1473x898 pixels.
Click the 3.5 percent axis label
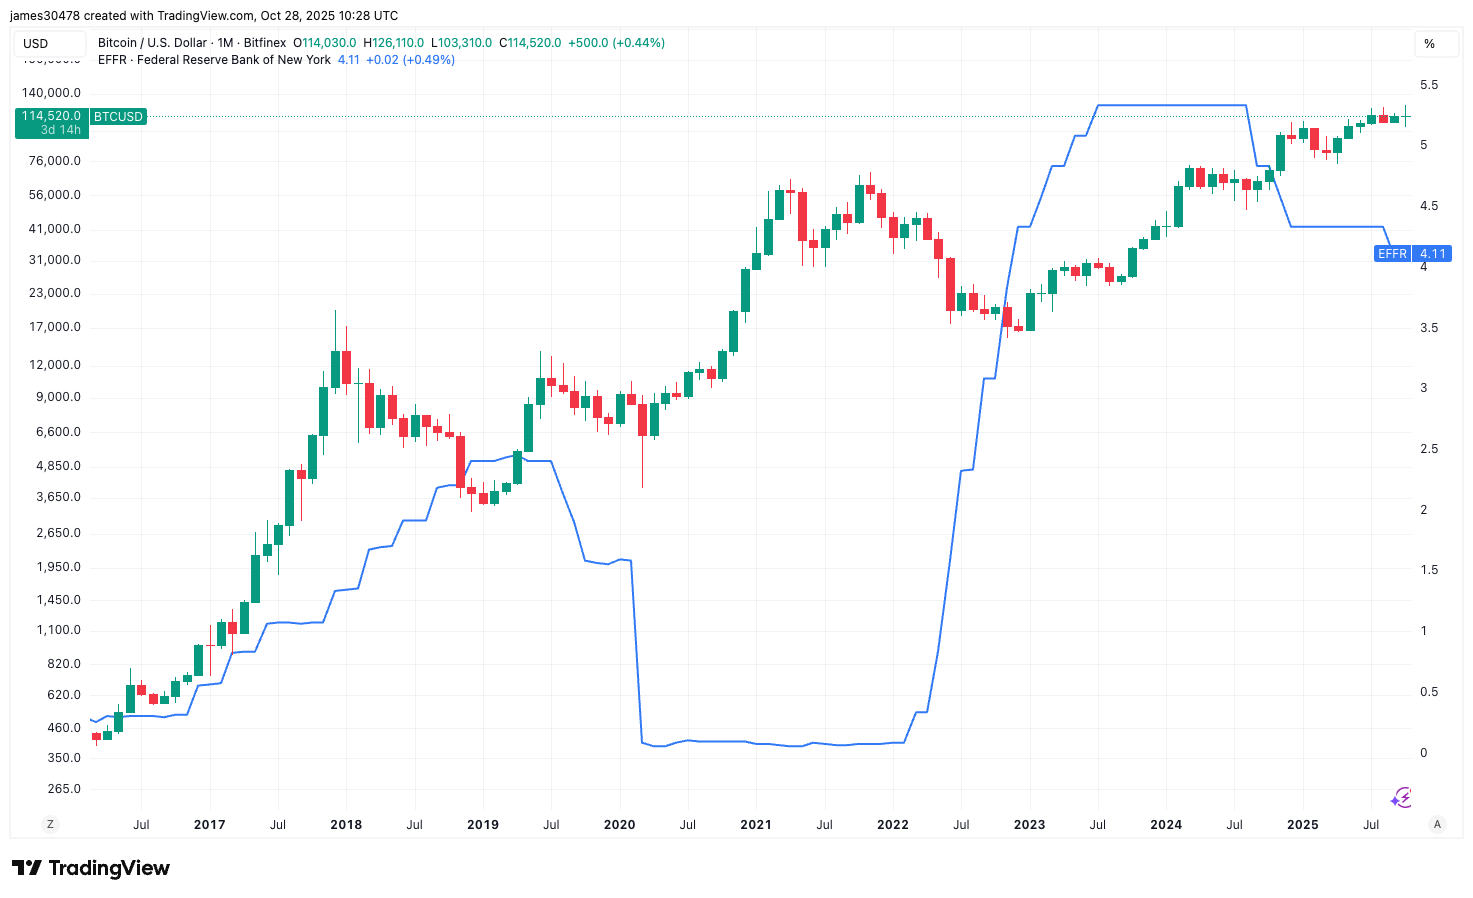[x=1429, y=328]
